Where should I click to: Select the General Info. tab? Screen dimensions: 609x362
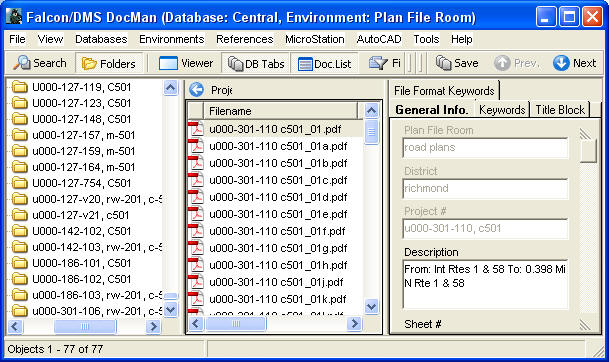pos(432,110)
